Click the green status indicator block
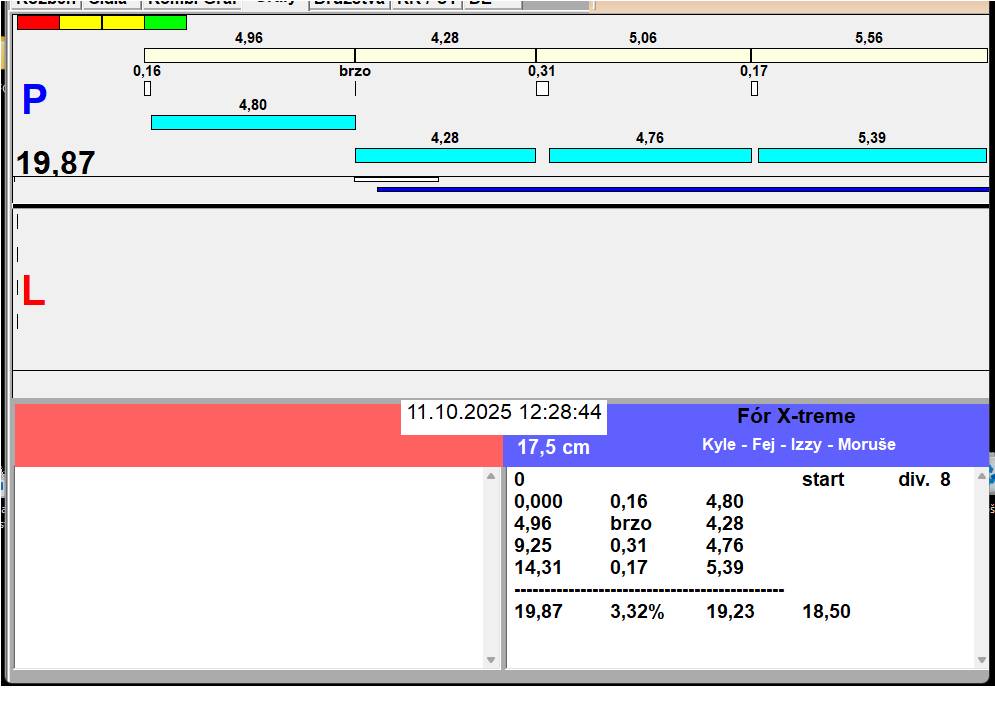Image resolution: width=995 pixels, height=716 pixels. tap(165, 22)
